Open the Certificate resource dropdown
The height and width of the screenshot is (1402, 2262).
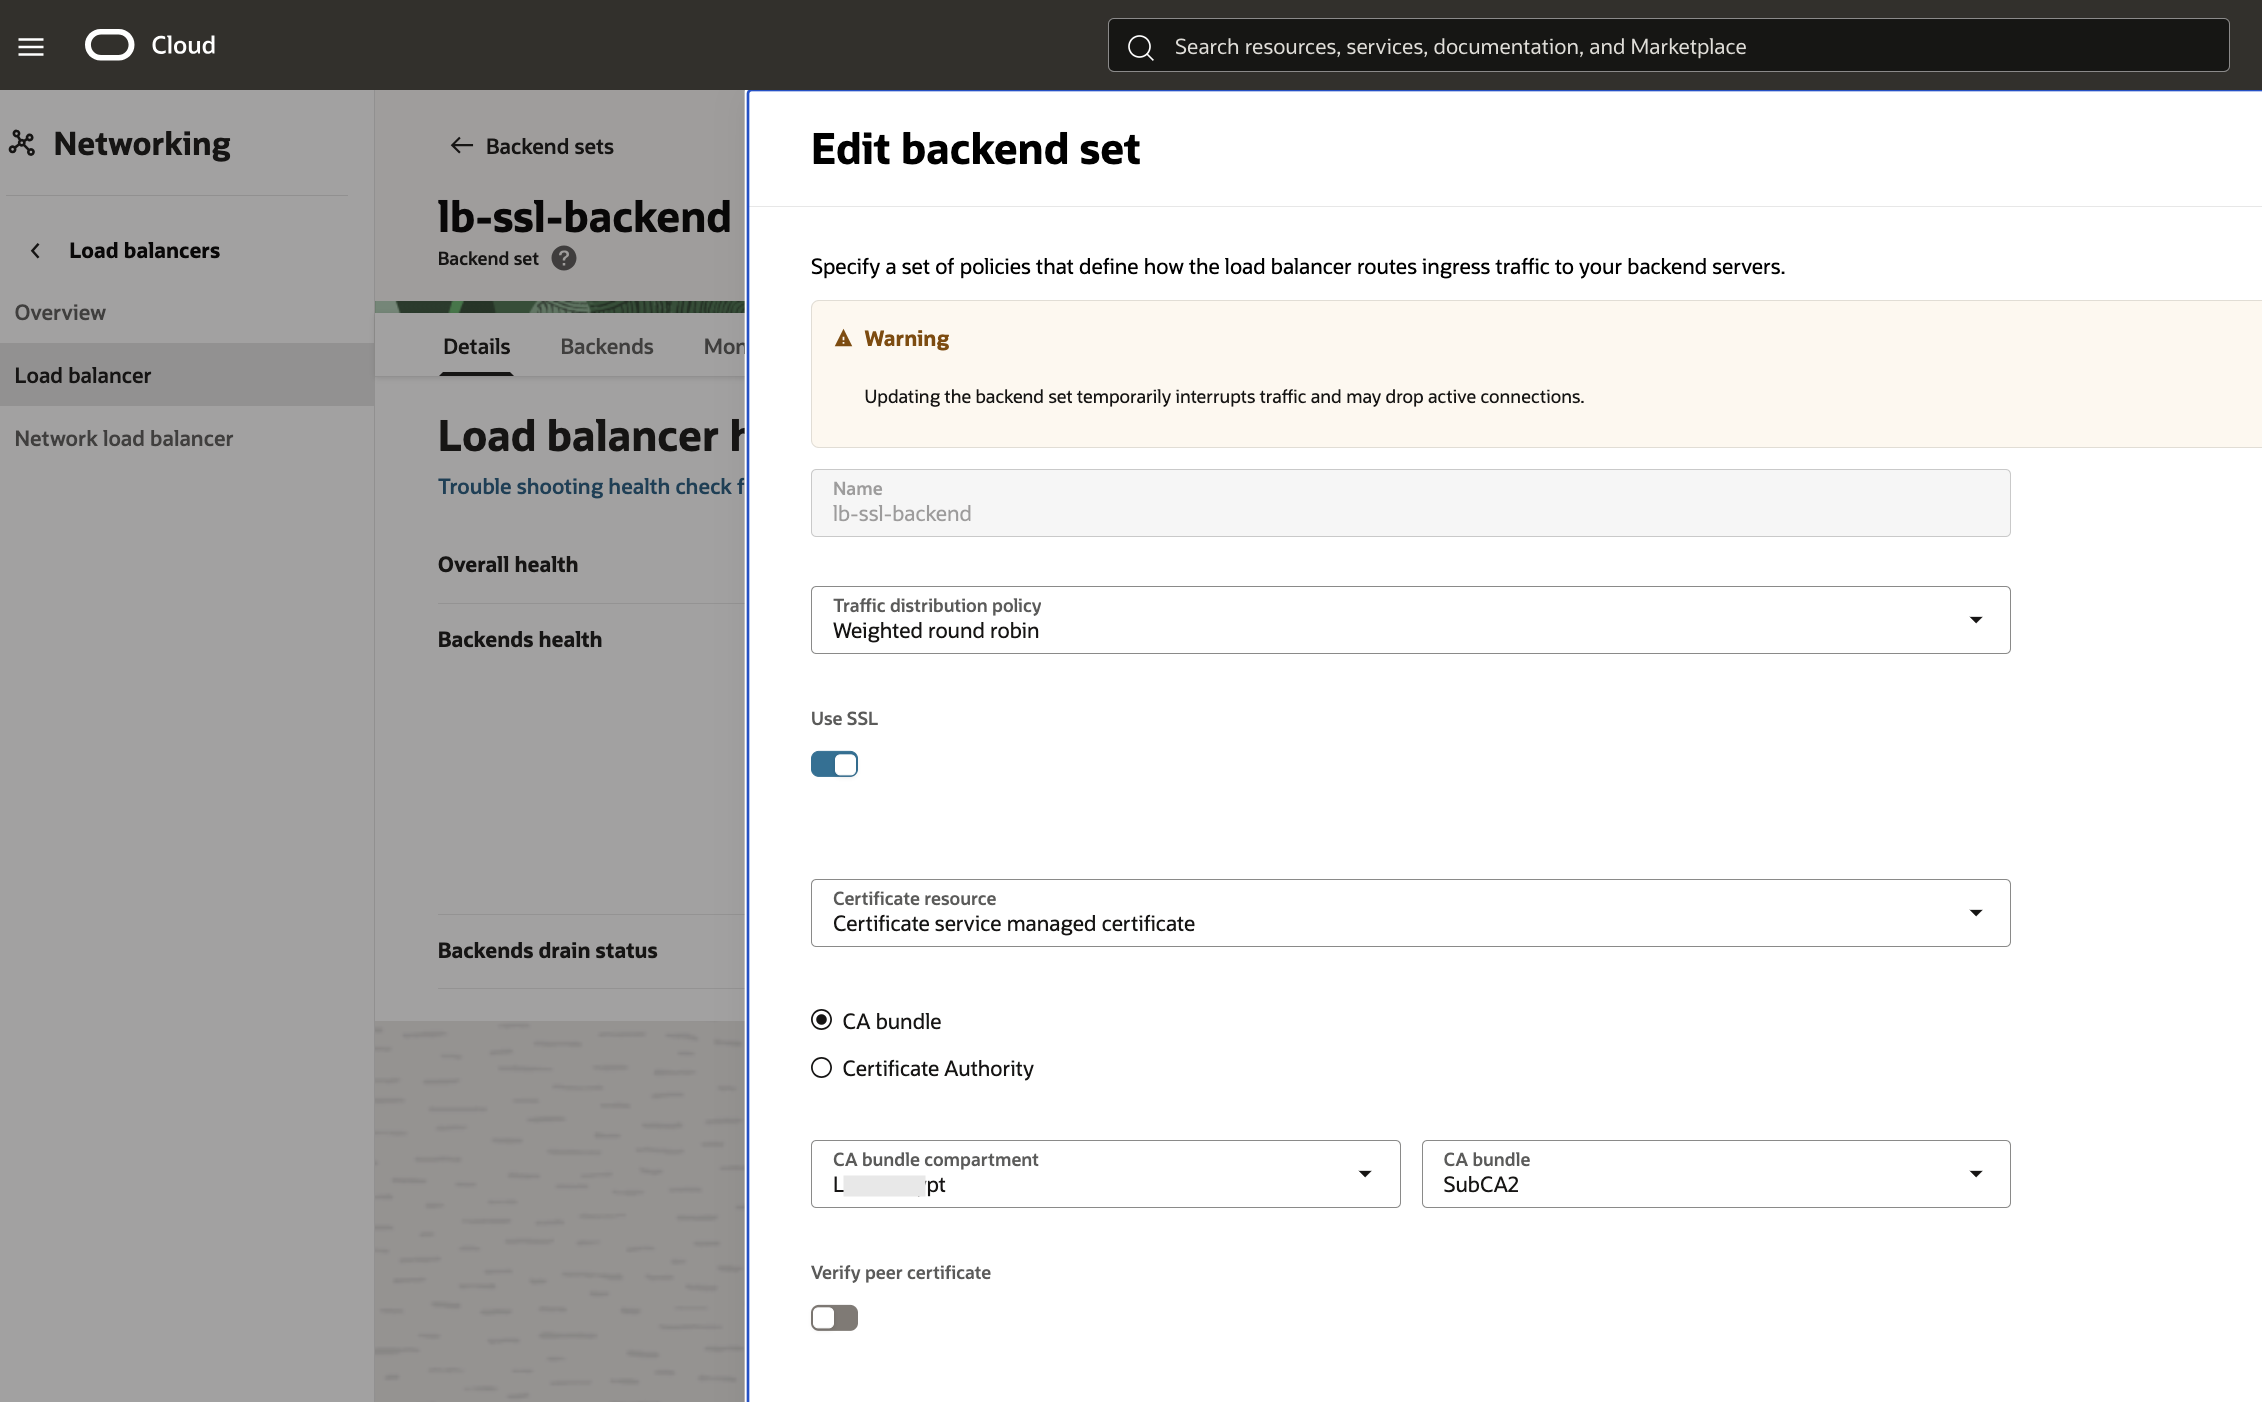[x=1975, y=912]
